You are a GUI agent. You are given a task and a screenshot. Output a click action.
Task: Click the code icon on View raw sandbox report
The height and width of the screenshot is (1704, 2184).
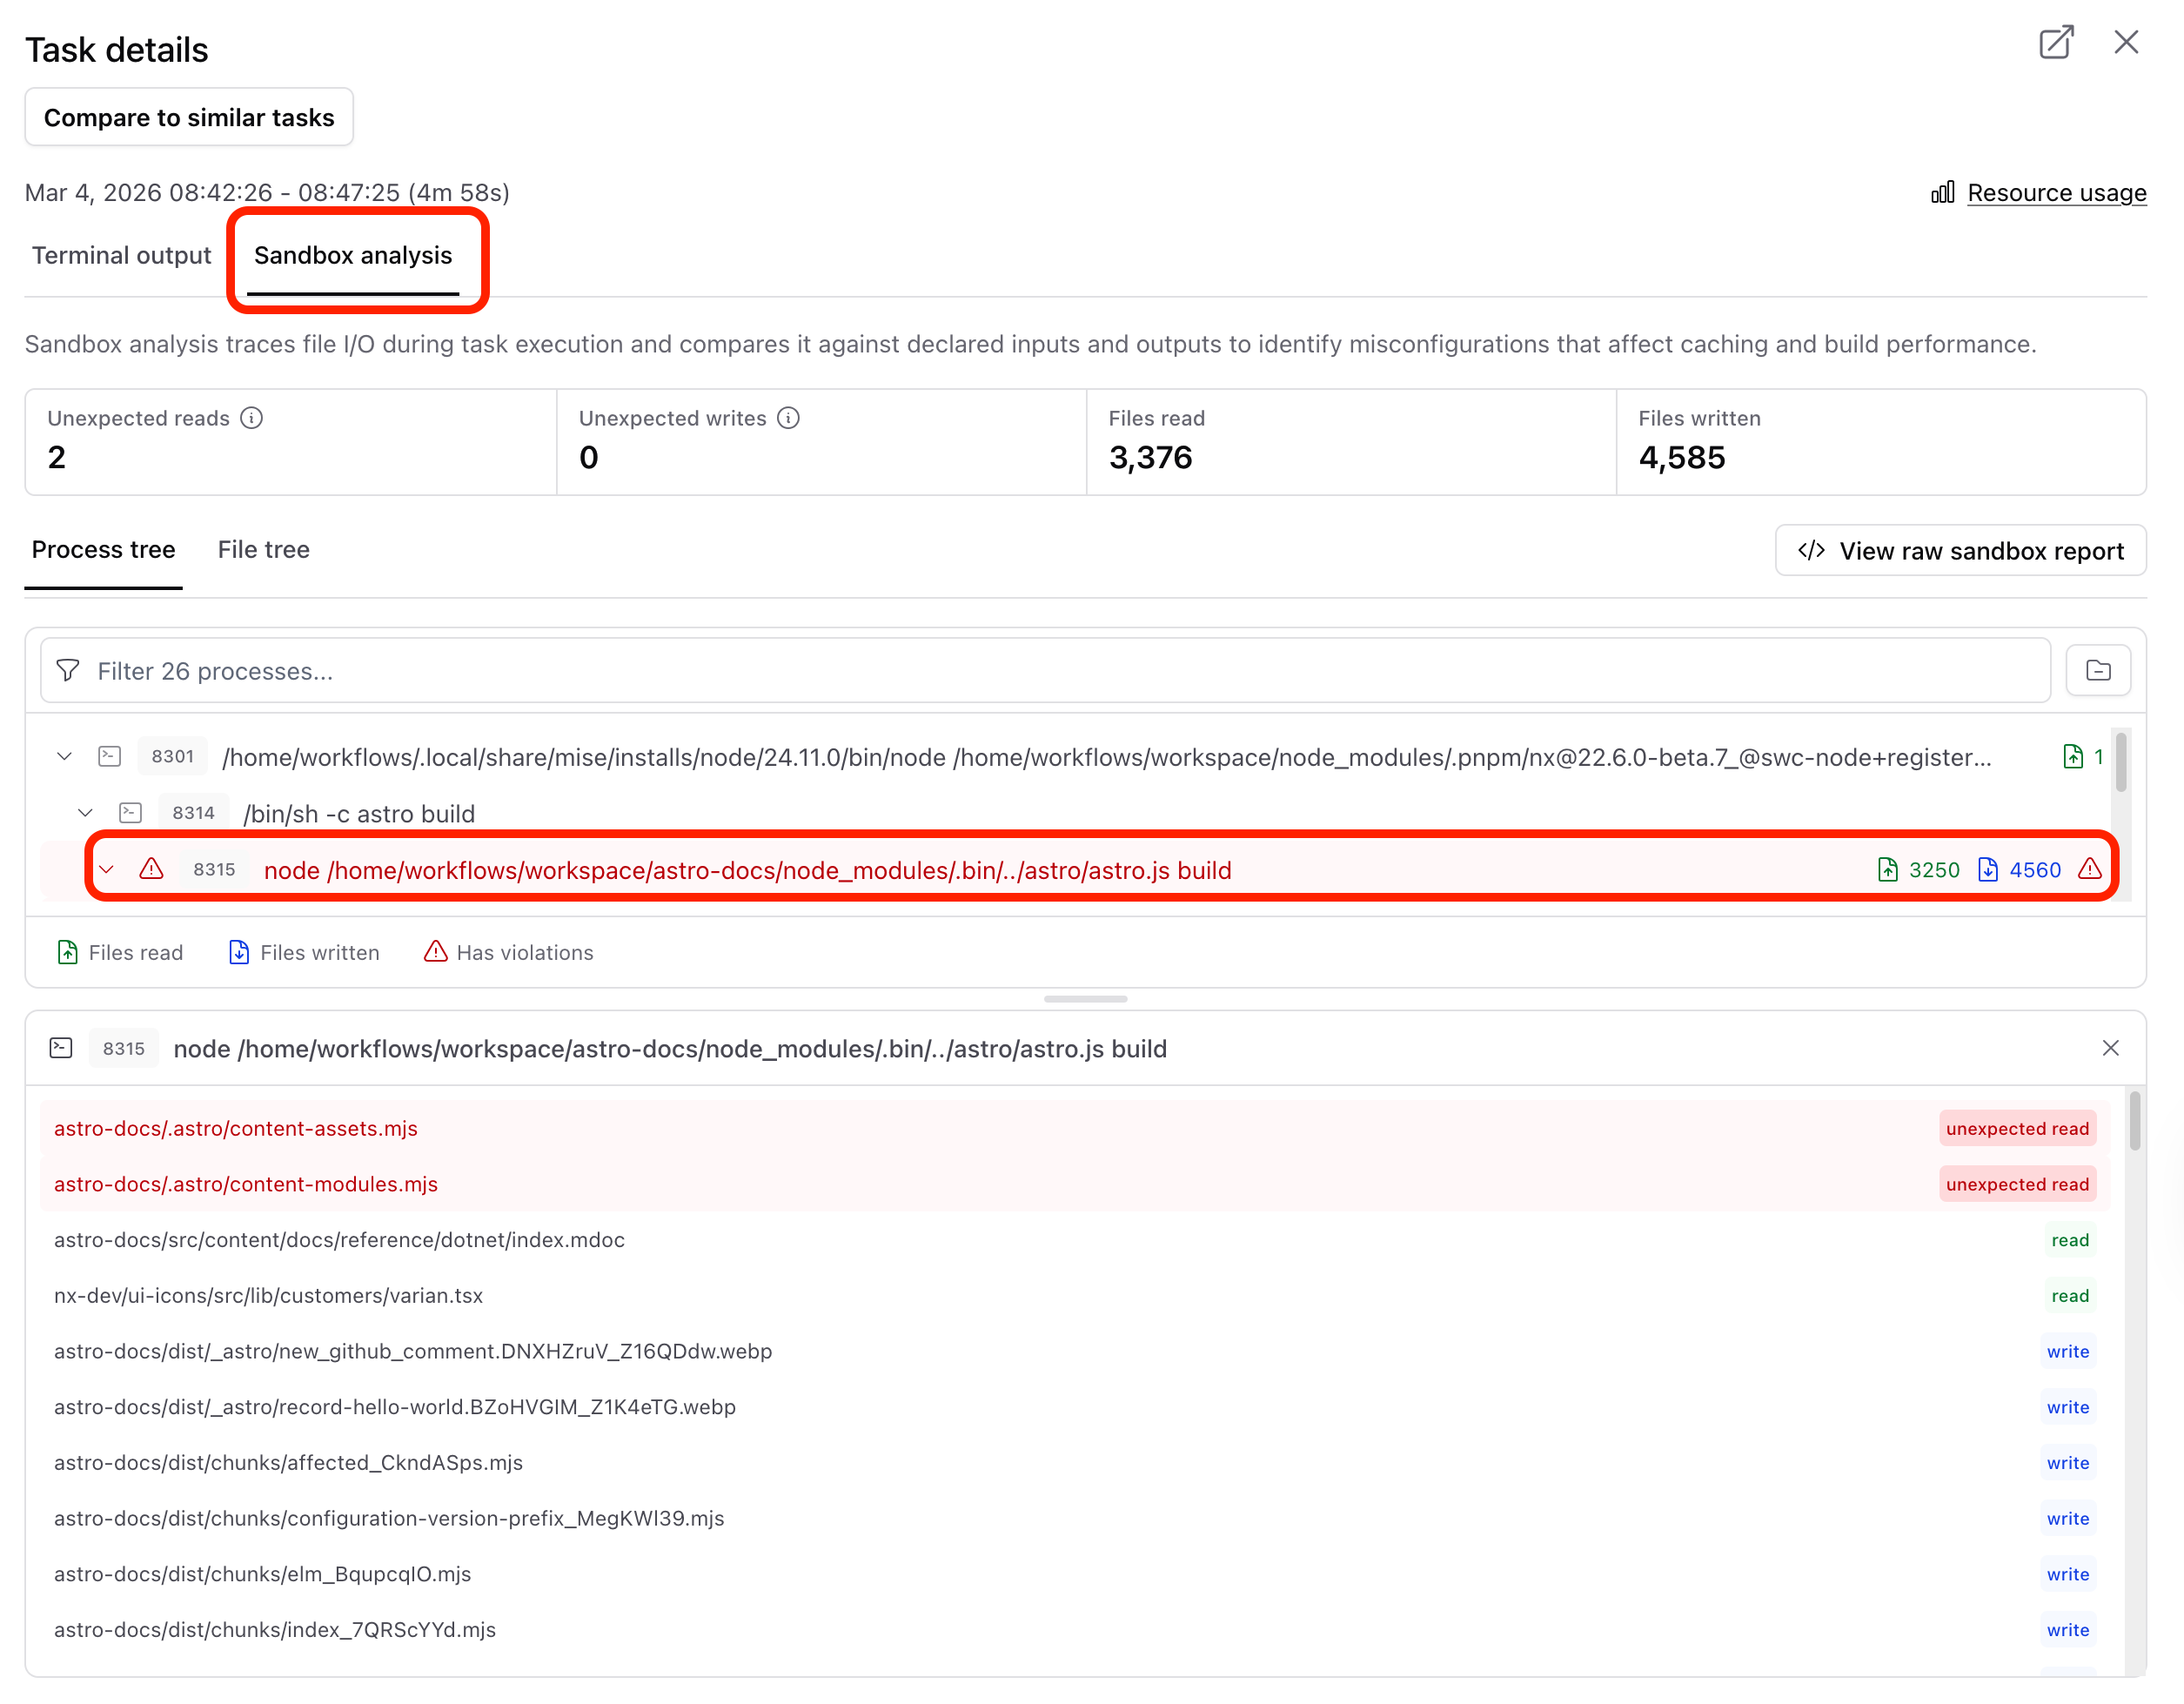(1812, 550)
